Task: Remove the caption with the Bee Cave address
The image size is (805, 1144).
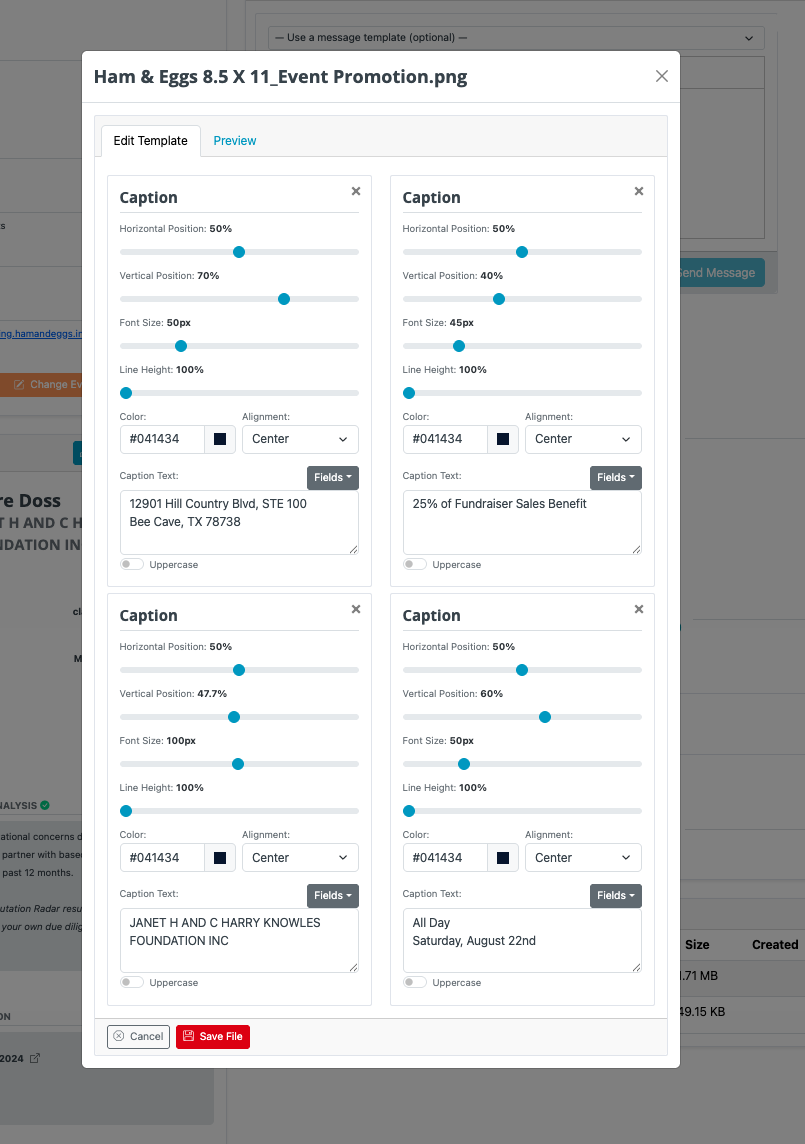Action: [x=355, y=191]
